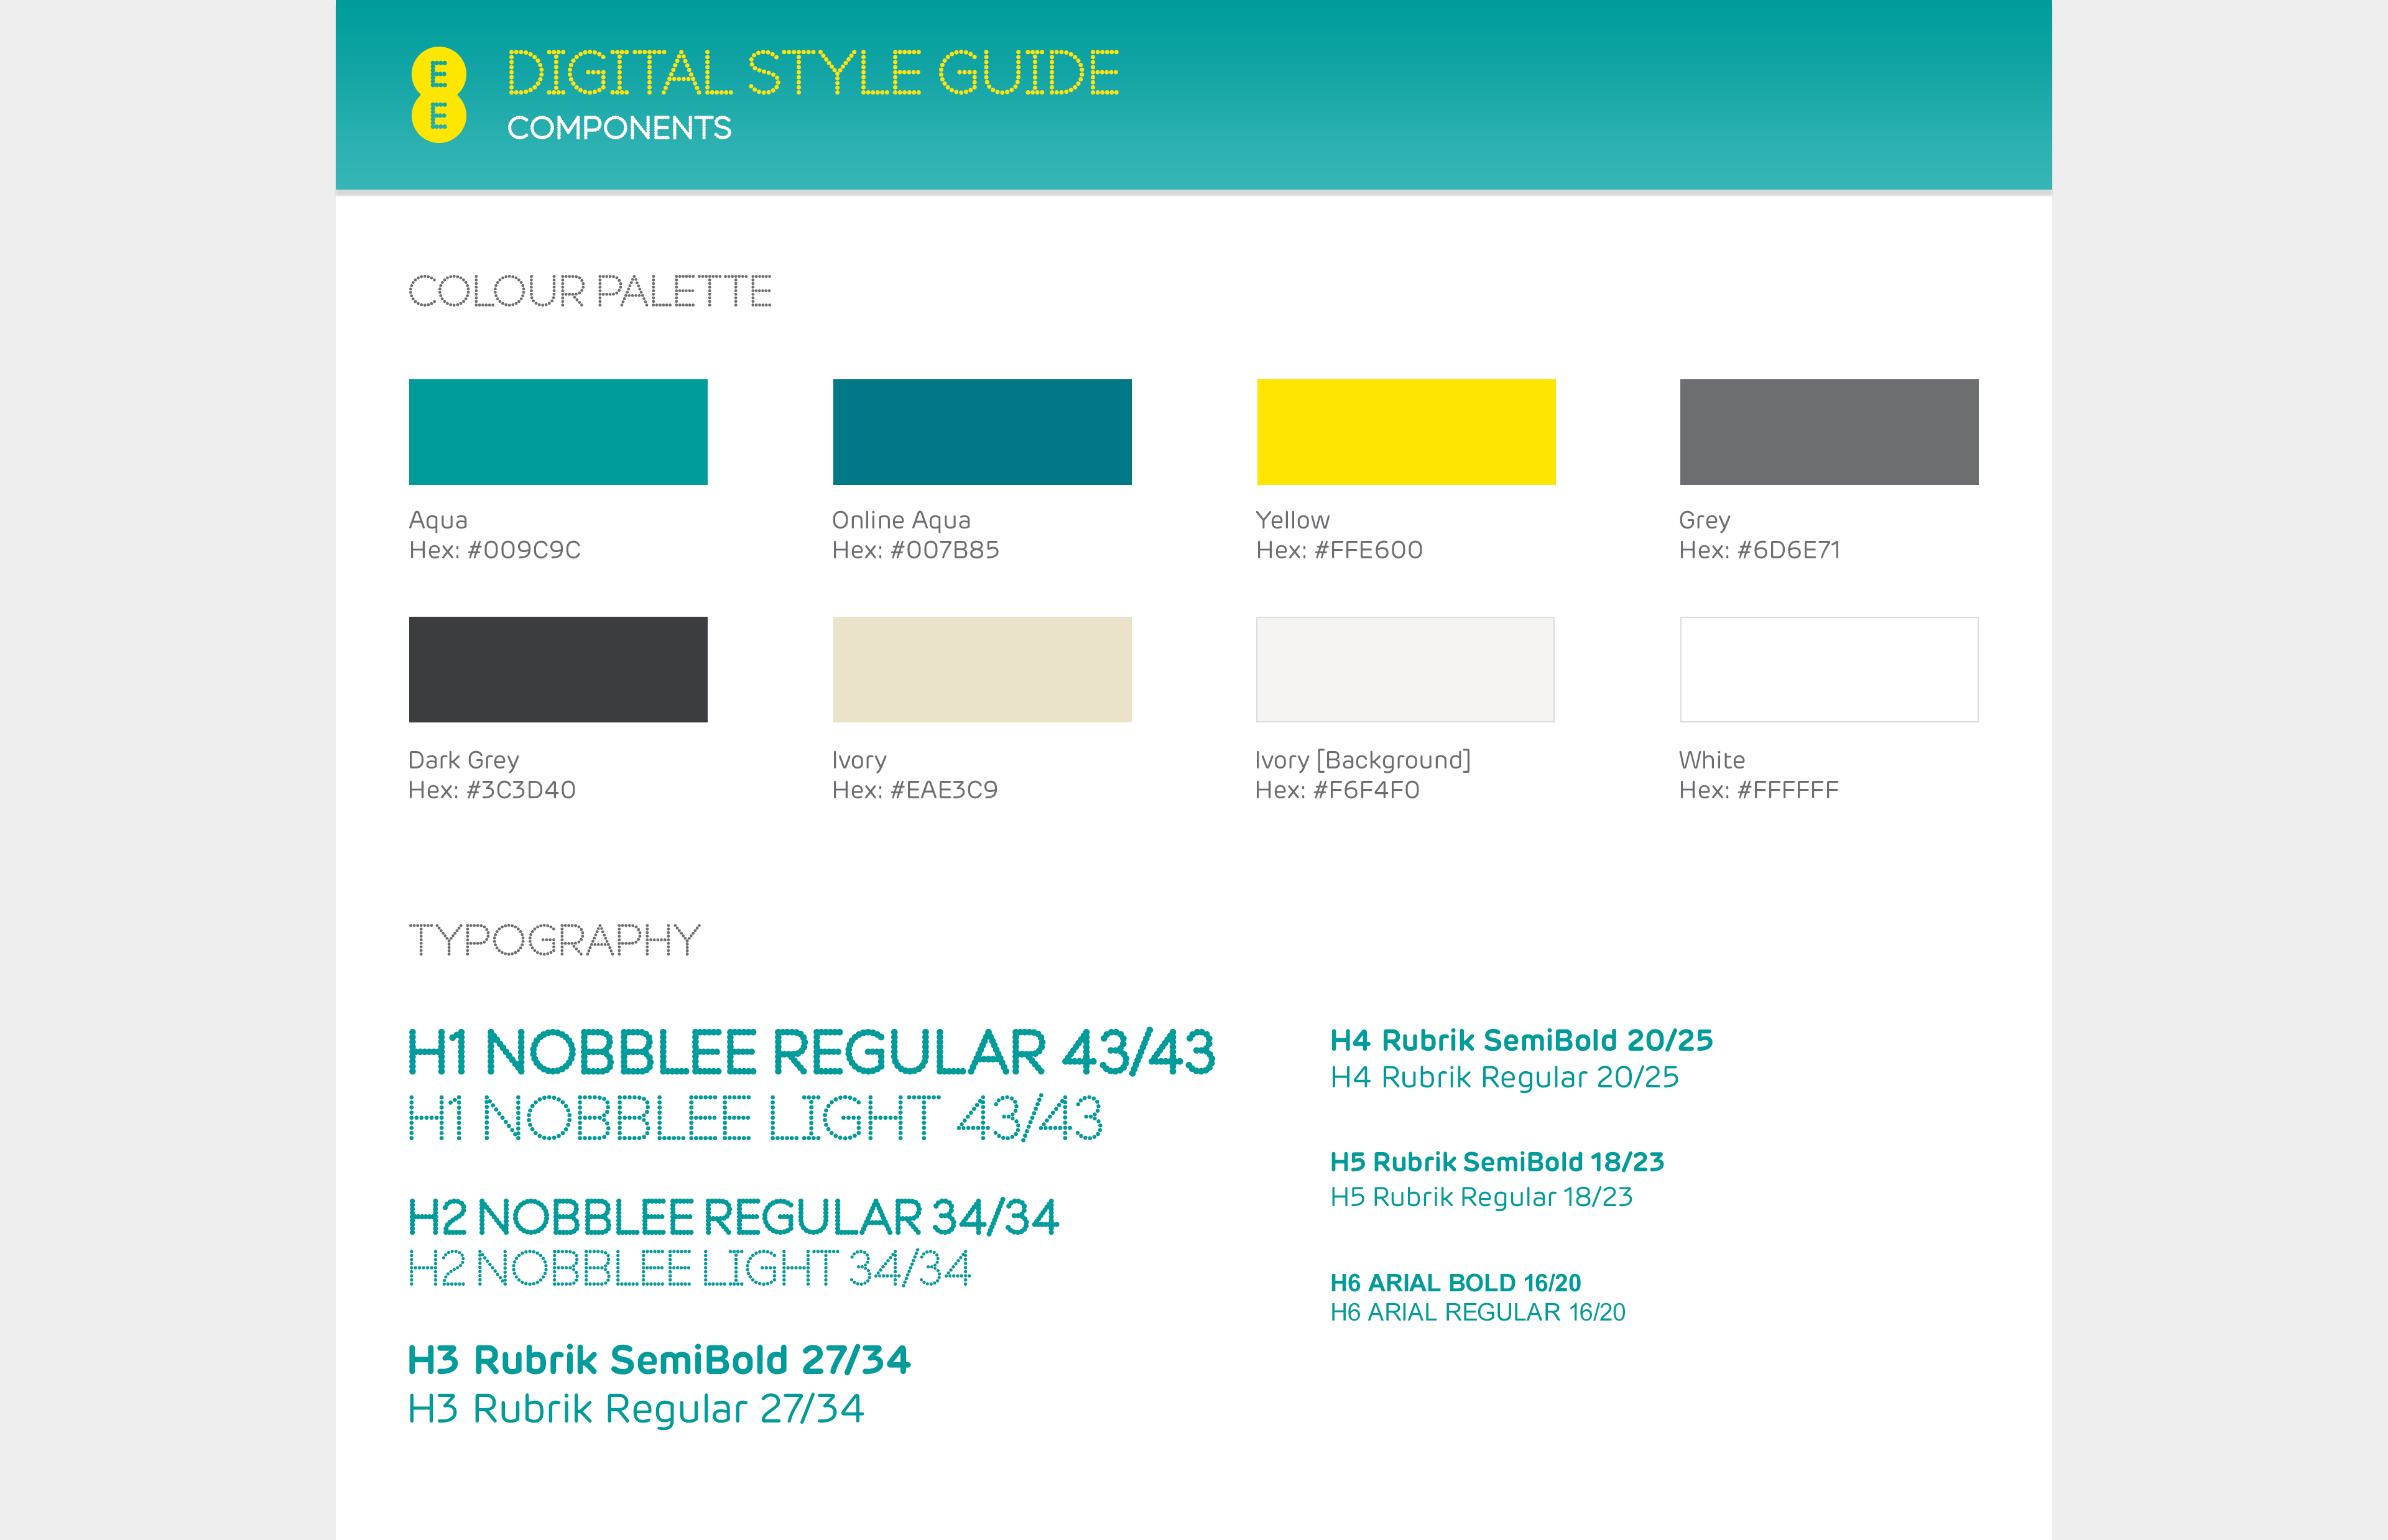Click the Aqua label

438,520
